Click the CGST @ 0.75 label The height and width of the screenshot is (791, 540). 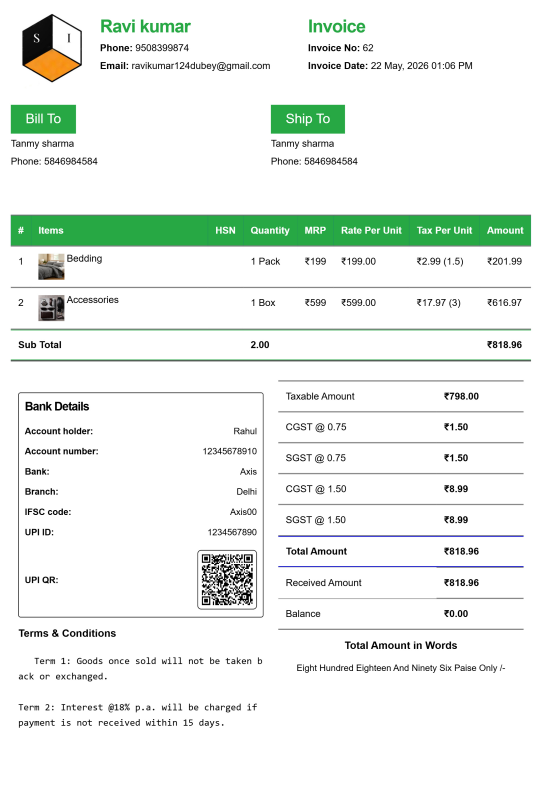[x=316, y=427]
